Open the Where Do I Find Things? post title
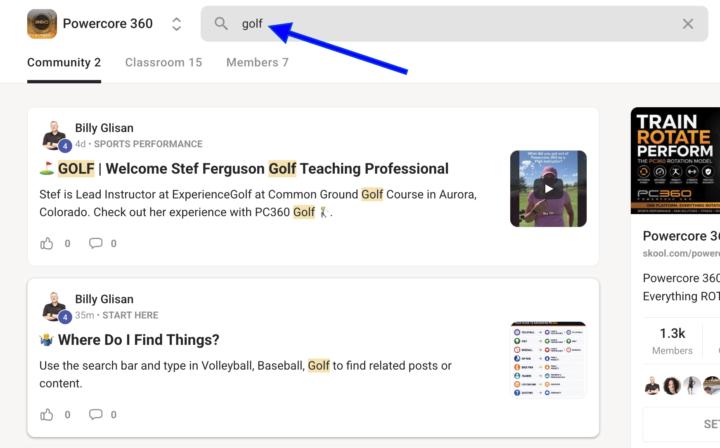 [129, 340]
